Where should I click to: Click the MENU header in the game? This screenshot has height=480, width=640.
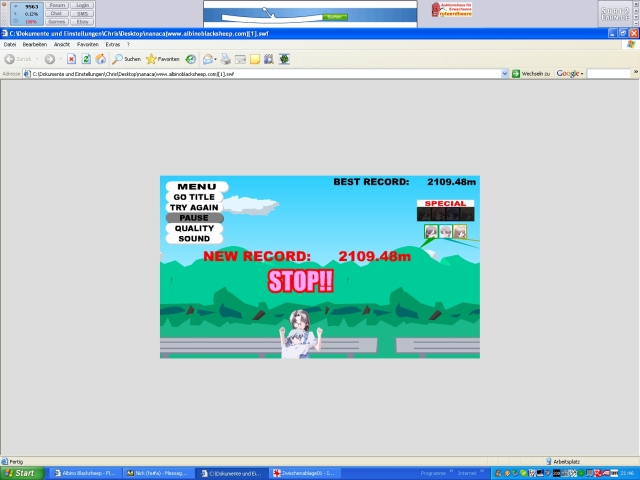tap(197, 187)
